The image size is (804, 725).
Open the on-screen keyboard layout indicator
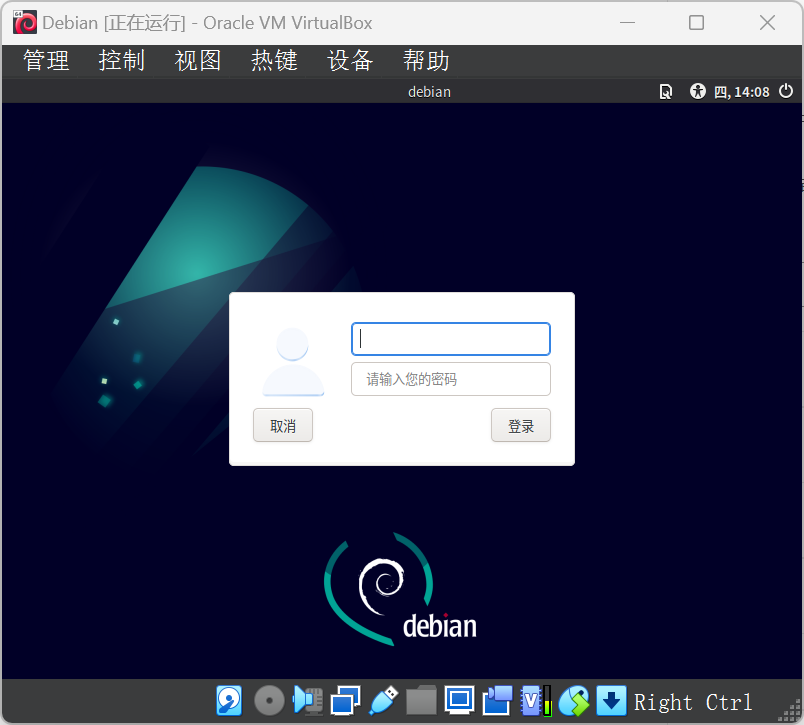665,92
